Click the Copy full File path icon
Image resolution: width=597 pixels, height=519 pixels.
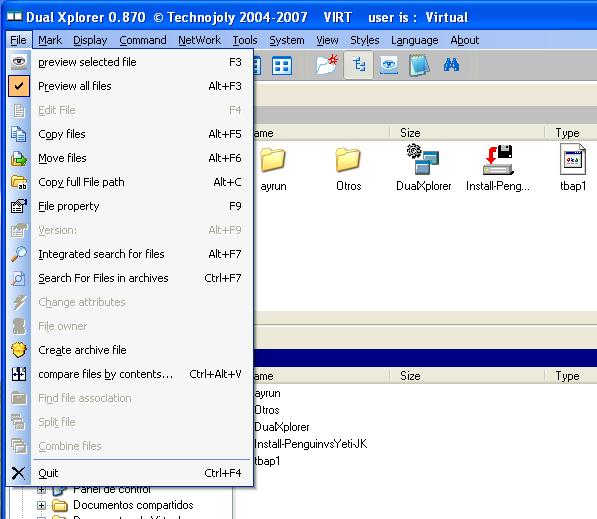19,182
